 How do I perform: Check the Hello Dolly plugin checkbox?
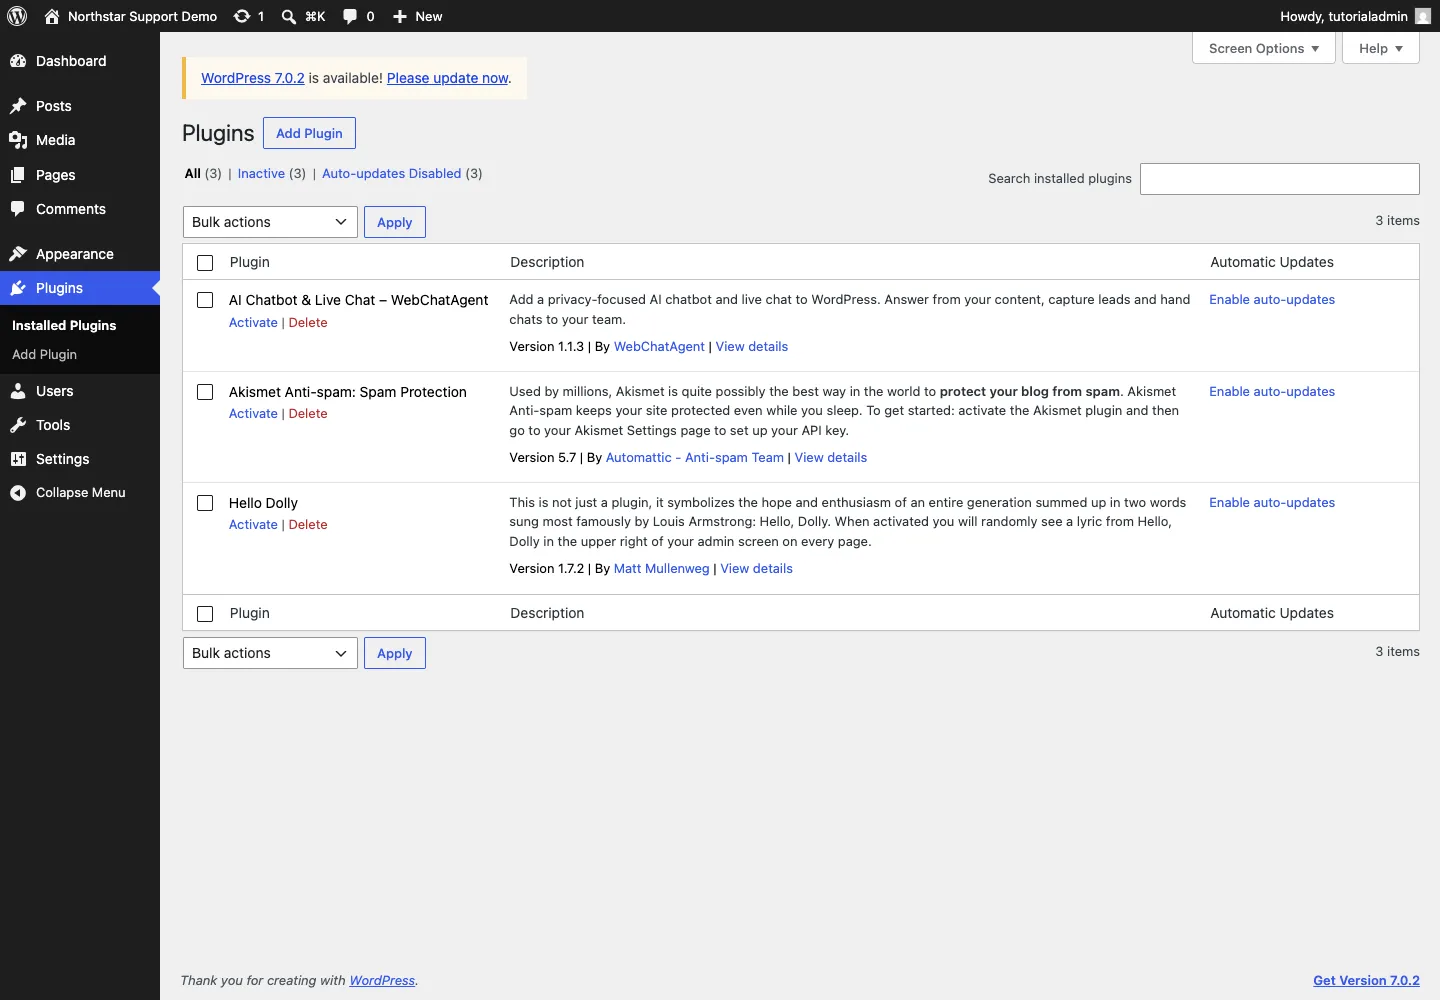pos(205,503)
